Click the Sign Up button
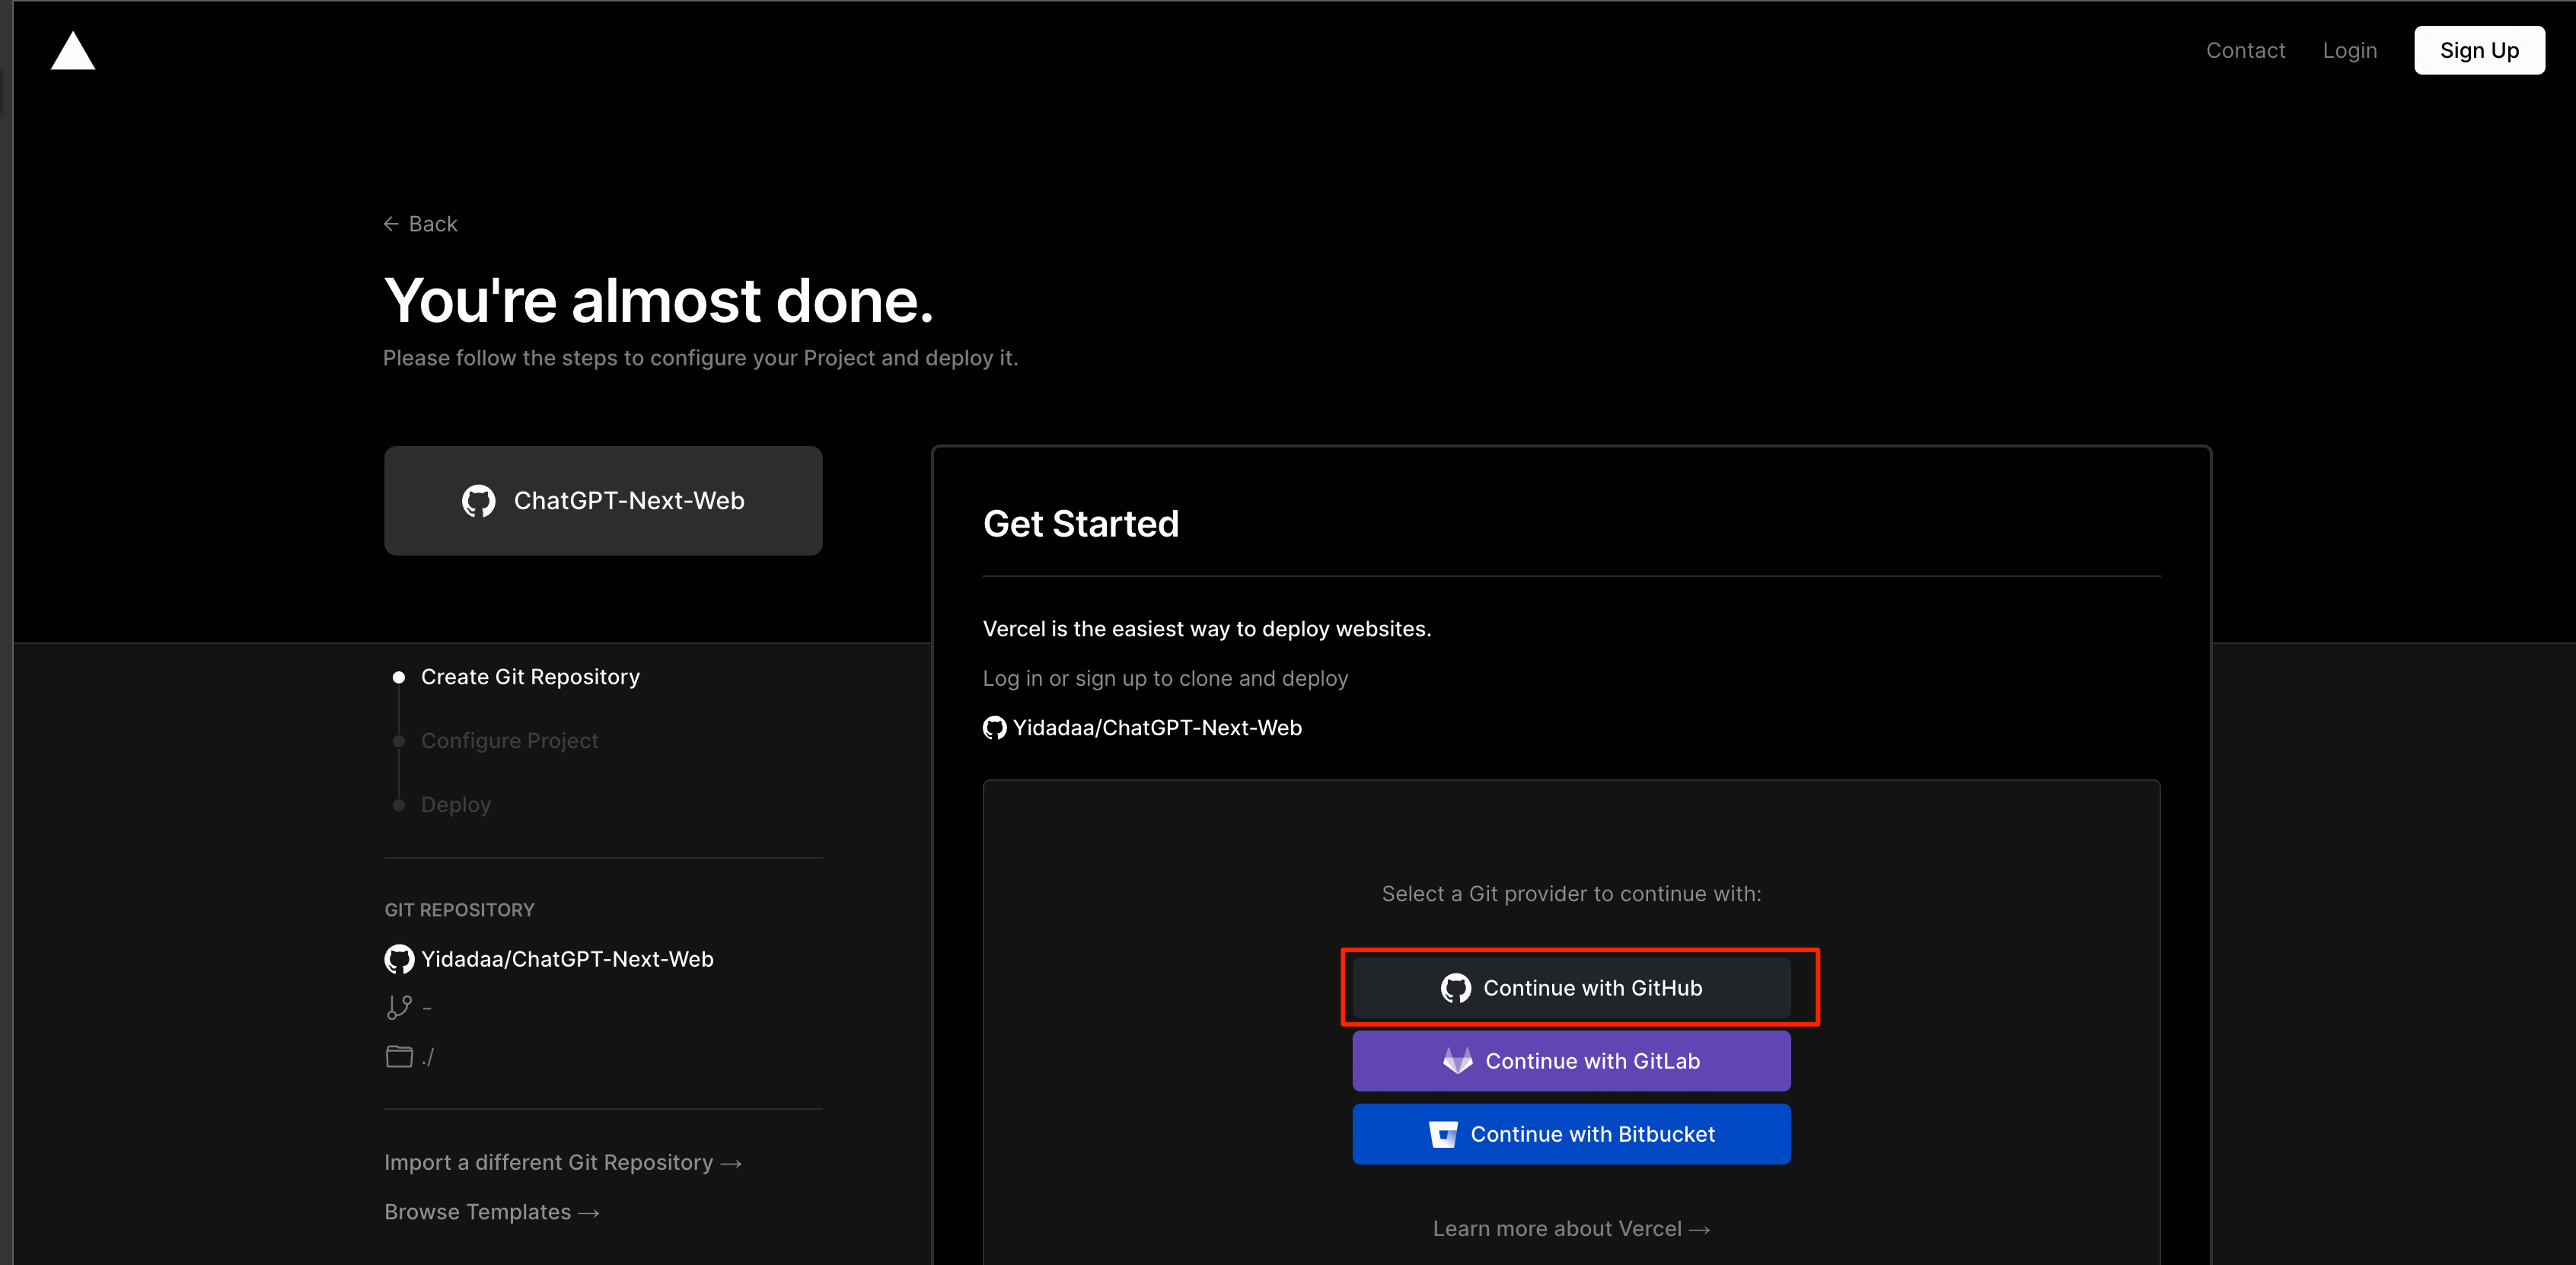Image resolution: width=2576 pixels, height=1265 pixels. [x=2479, y=50]
